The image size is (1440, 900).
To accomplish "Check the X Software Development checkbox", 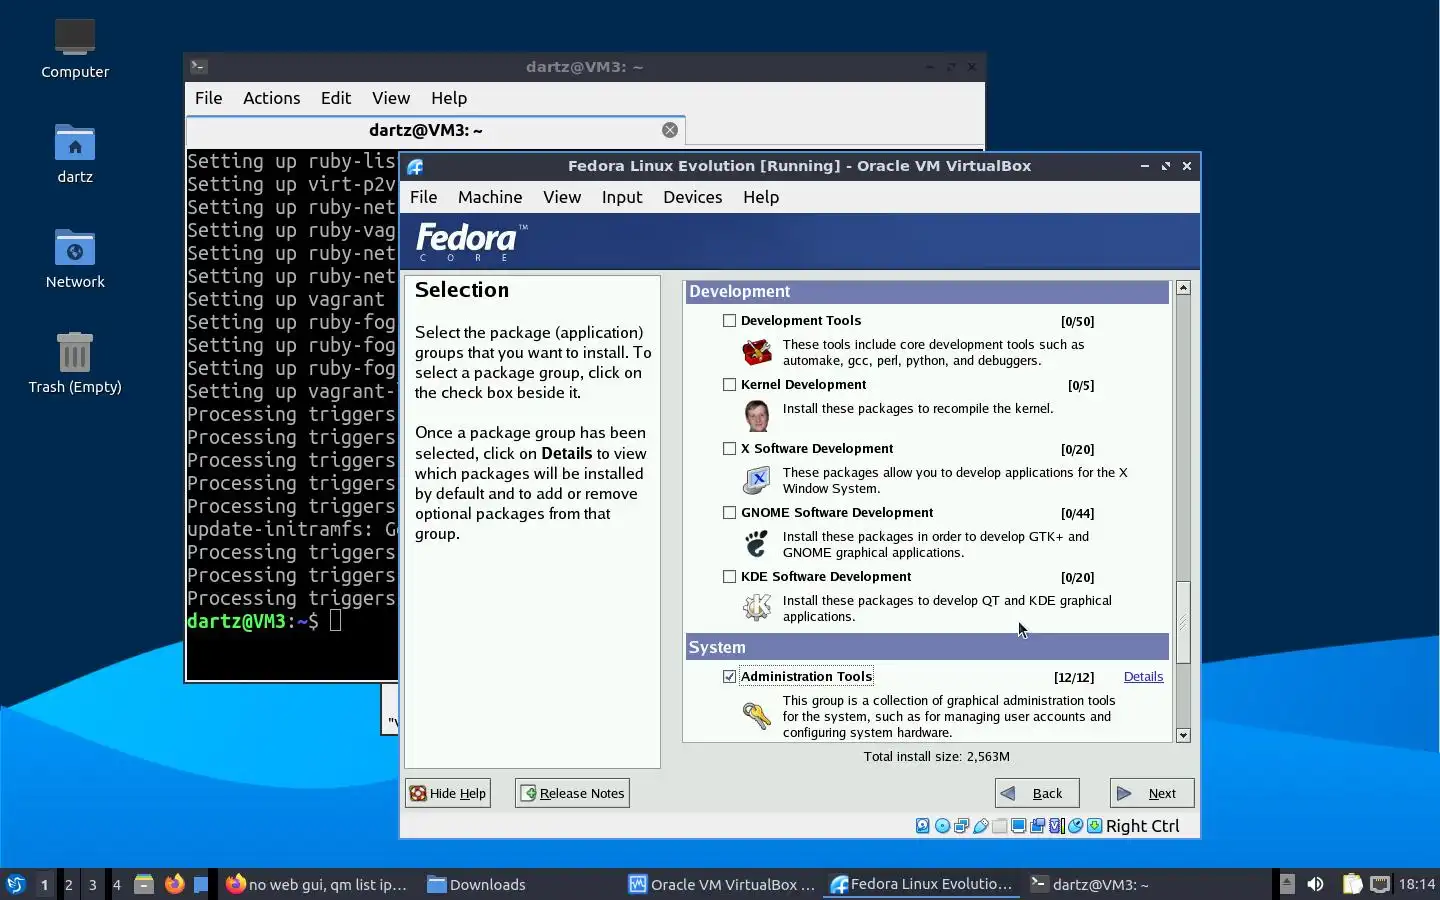I will pos(729,449).
